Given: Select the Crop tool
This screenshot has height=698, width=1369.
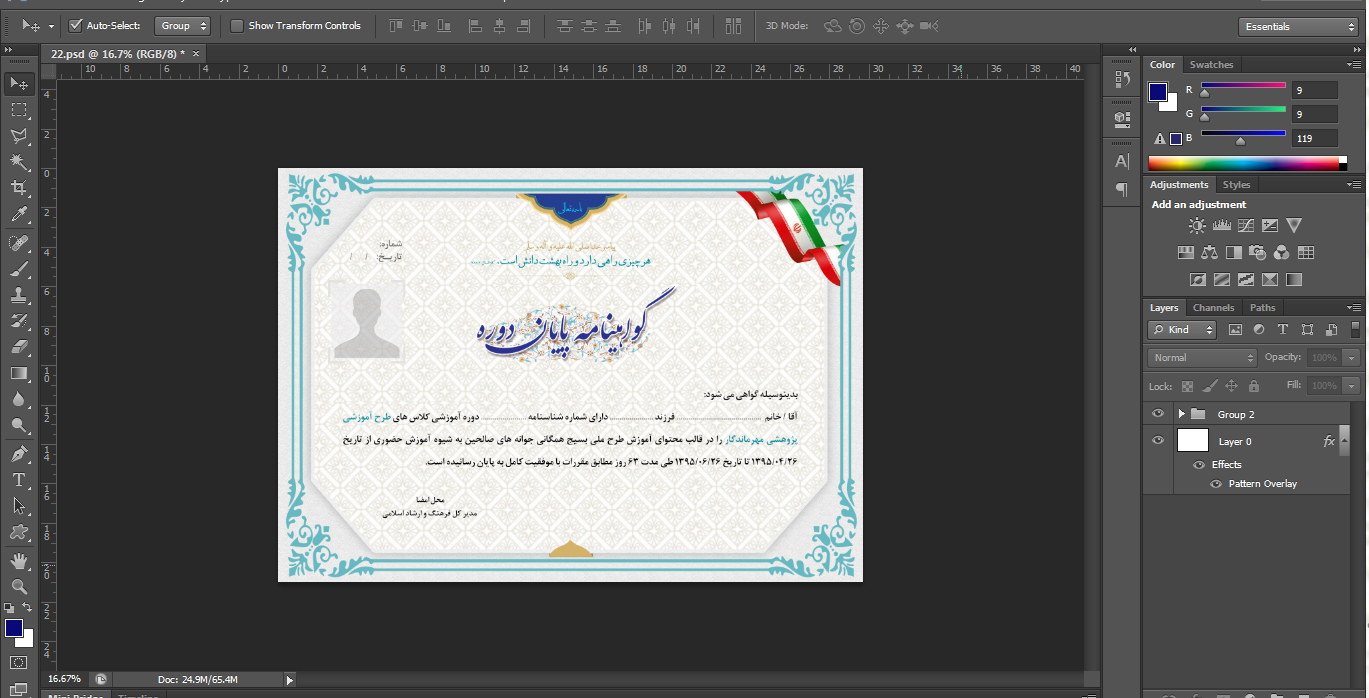Looking at the screenshot, I should coord(19,188).
